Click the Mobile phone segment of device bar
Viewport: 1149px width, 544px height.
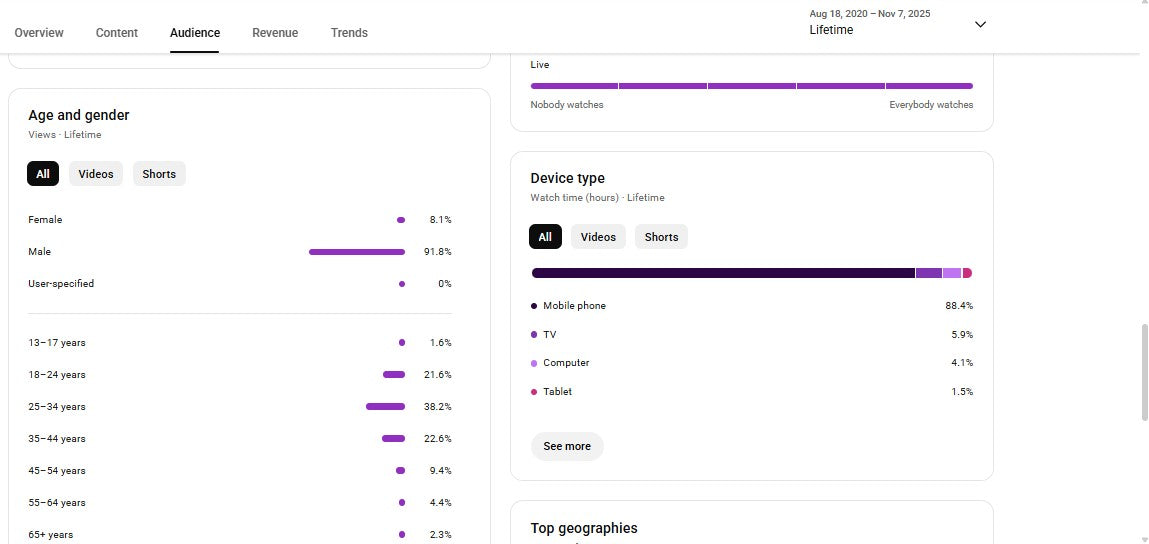723,273
